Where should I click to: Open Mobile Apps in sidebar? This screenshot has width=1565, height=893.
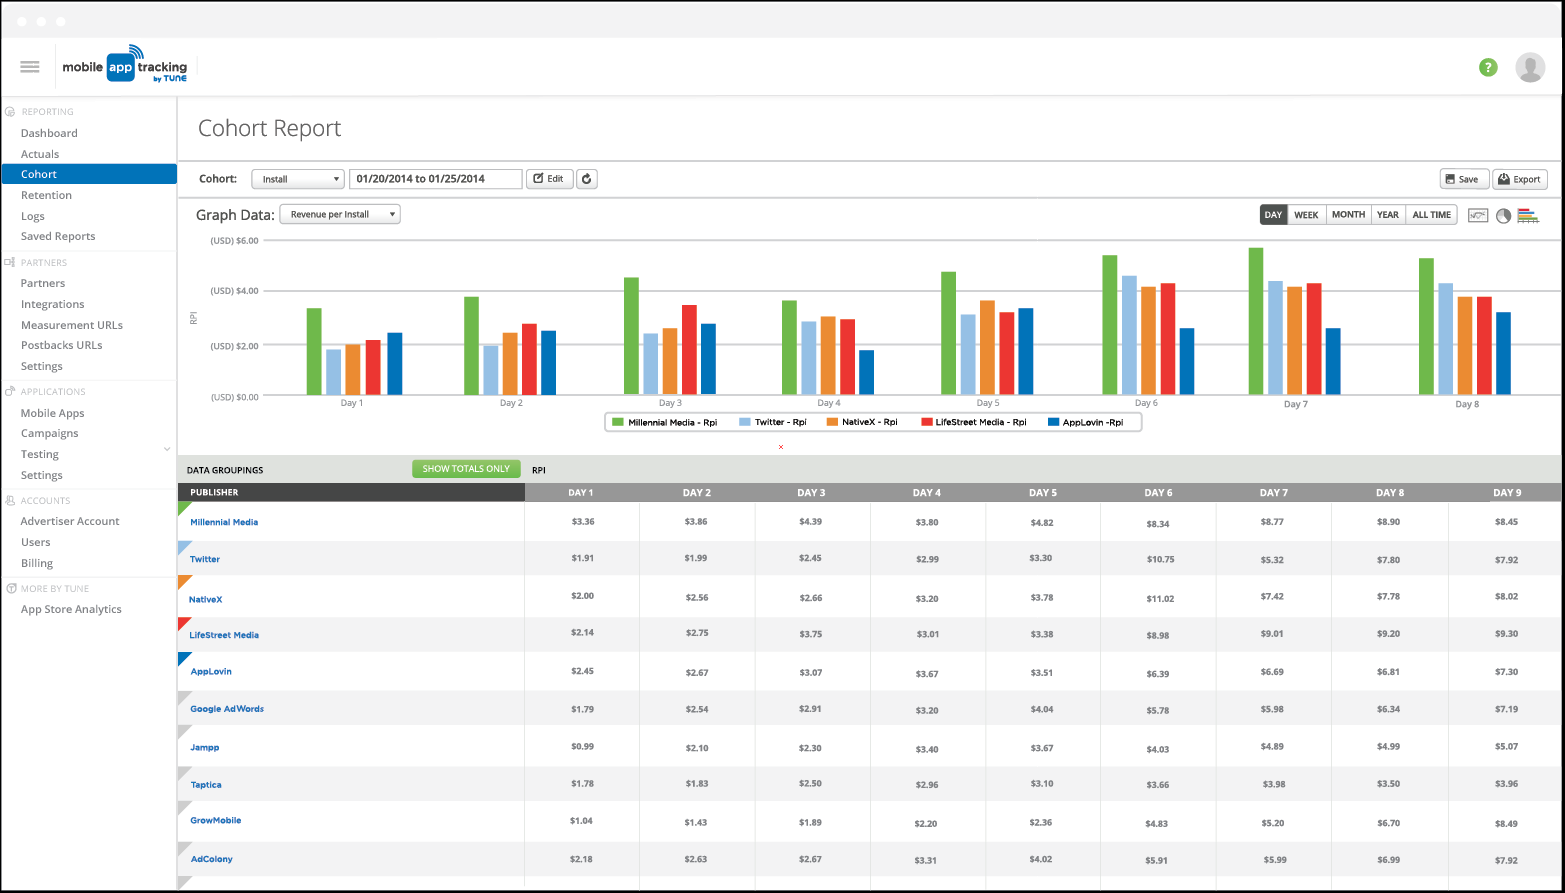click(x=53, y=413)
